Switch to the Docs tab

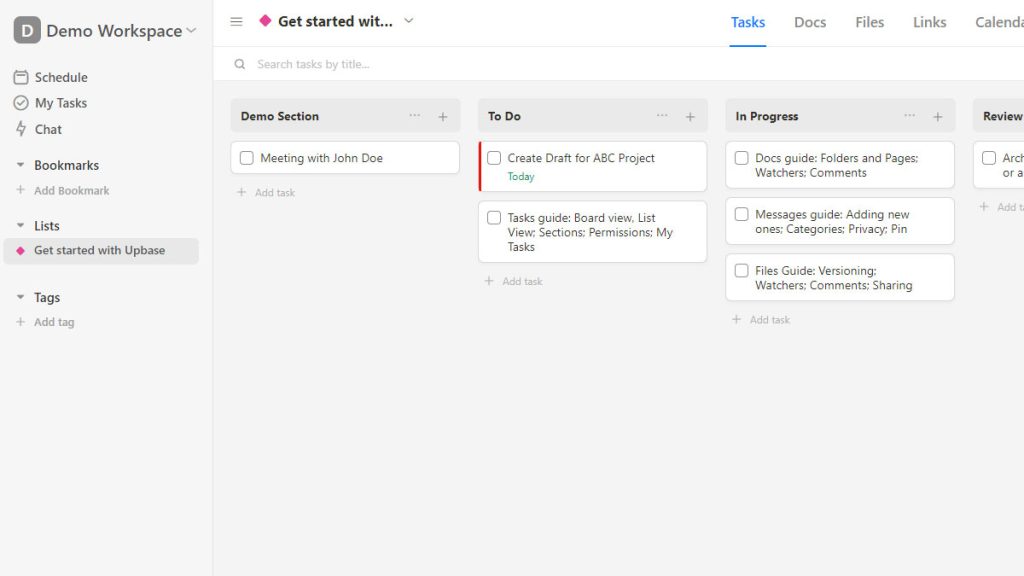[810, 22]
